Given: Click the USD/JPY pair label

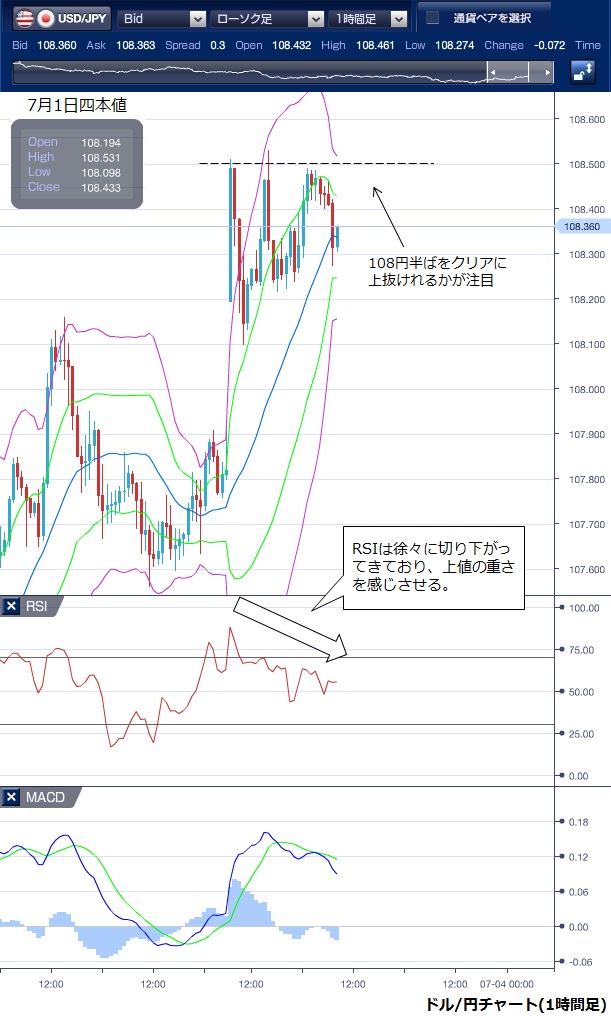Looking at the screenshot, I should 83,18.
